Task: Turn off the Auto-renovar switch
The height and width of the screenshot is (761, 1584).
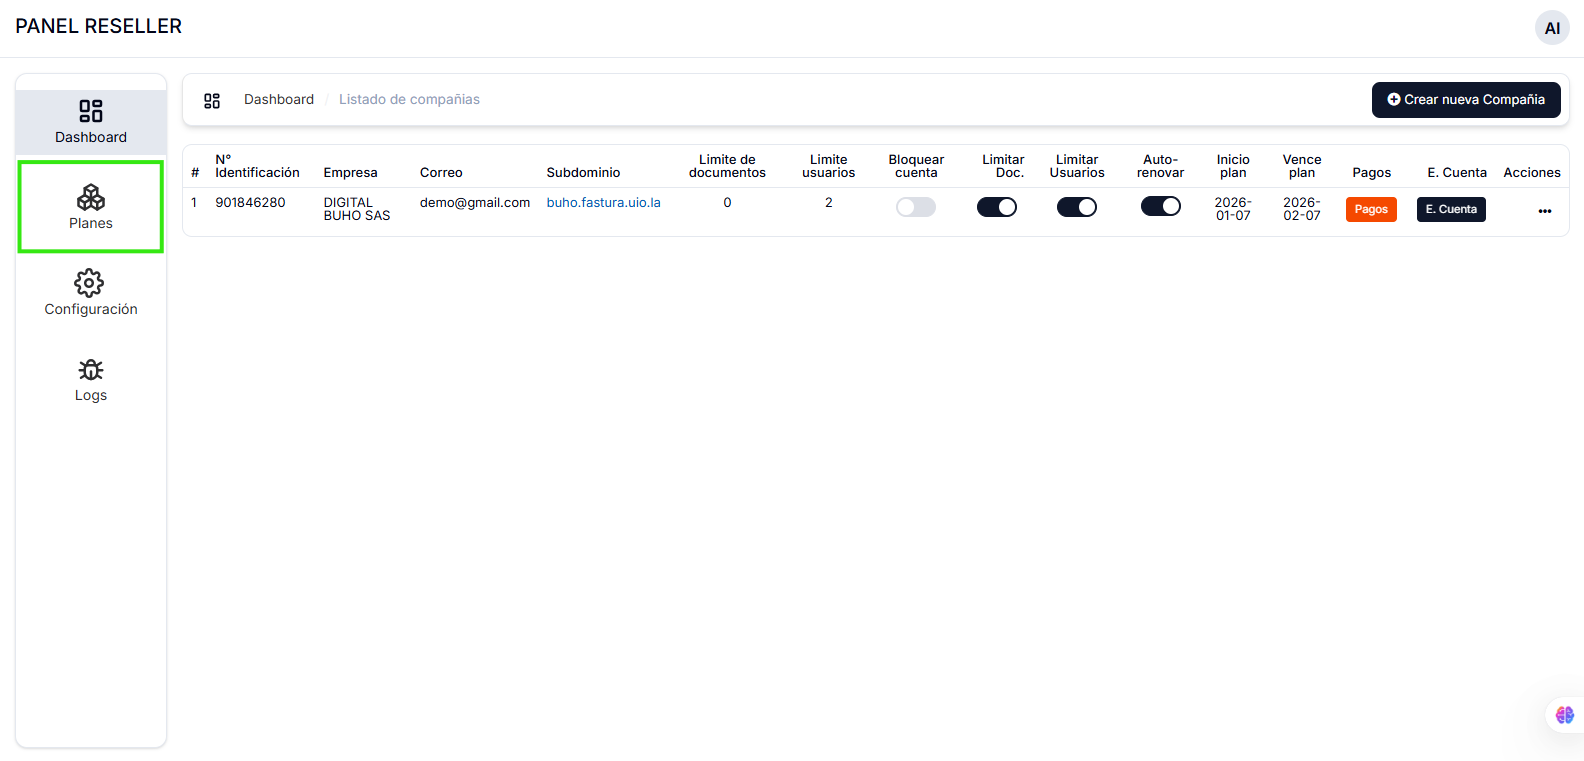Action: pyautogui.click(x=1160, y=206)
